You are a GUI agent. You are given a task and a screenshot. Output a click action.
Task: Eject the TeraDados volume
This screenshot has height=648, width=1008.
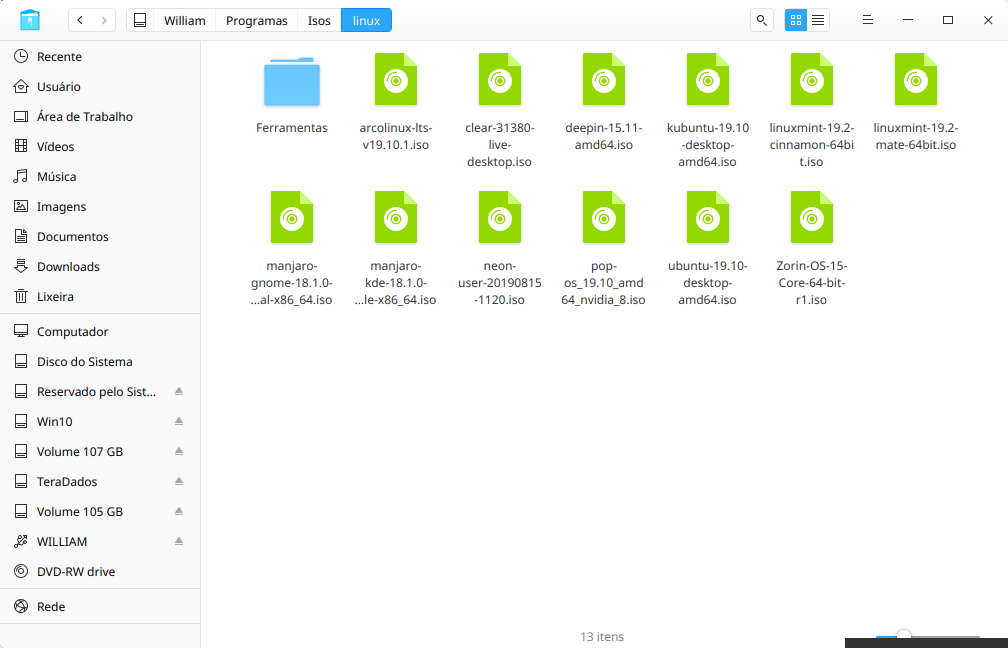[x=179, y=482]
